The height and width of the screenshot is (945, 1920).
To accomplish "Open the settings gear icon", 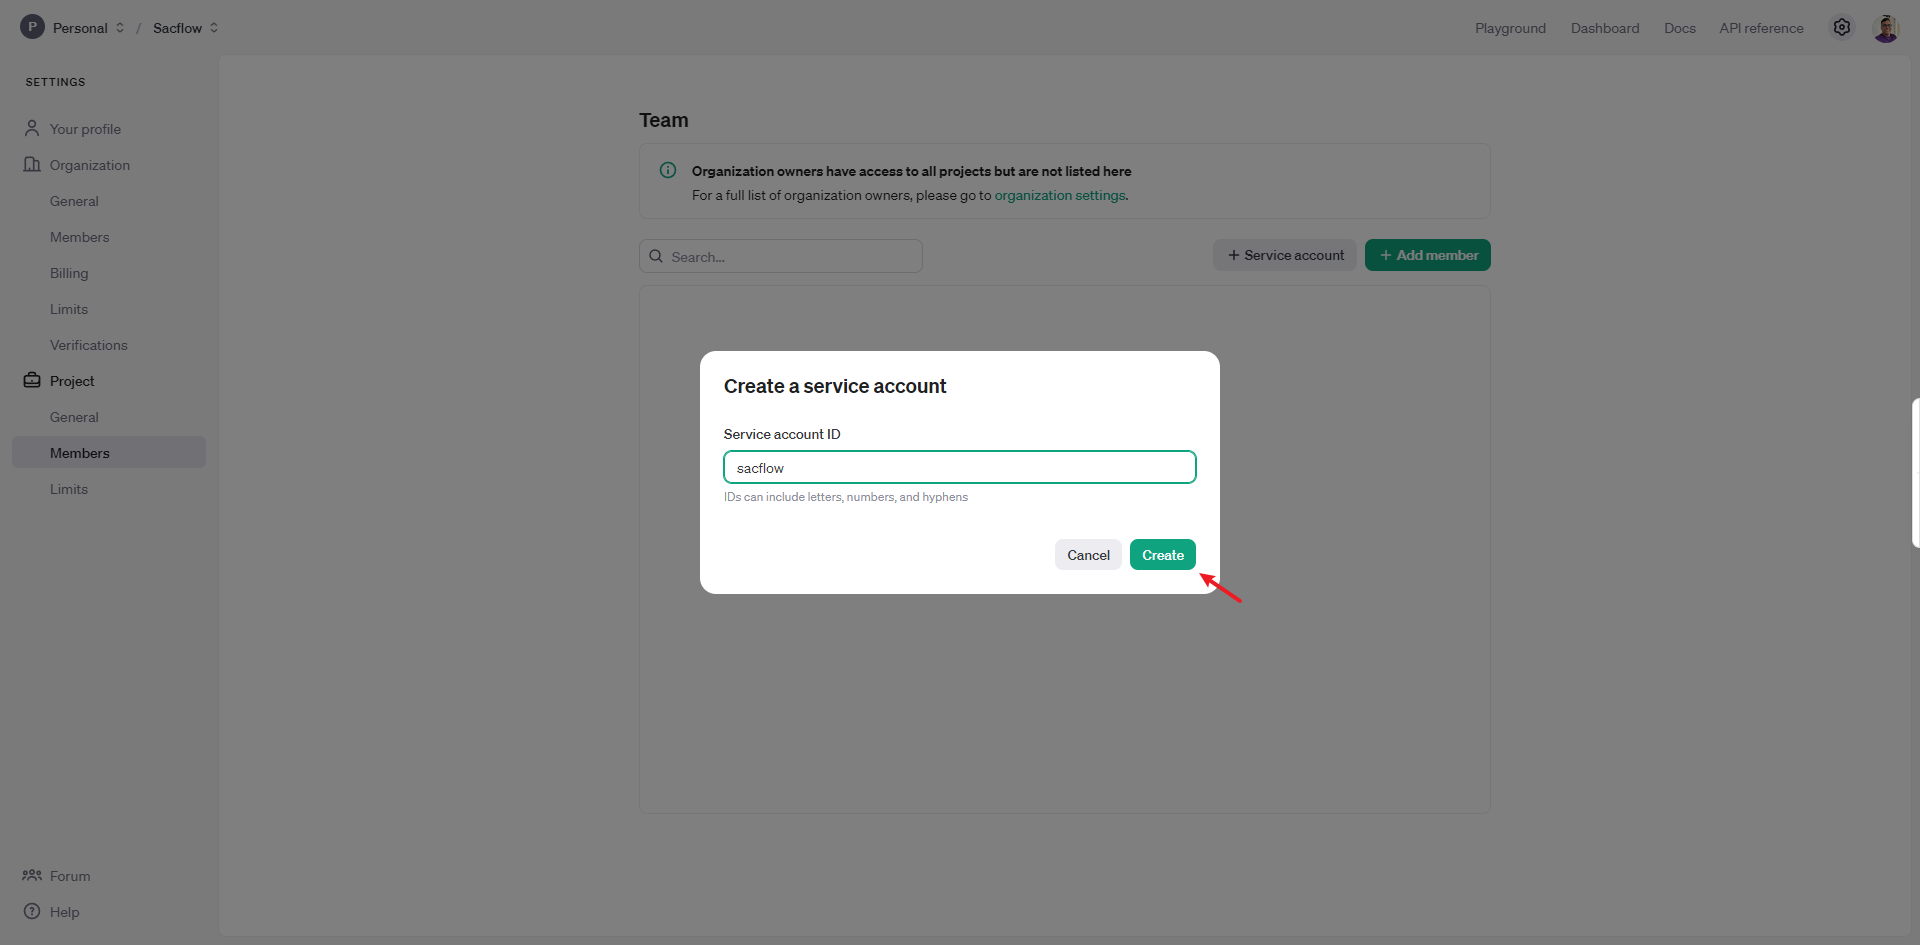I will coord(1842,28).
